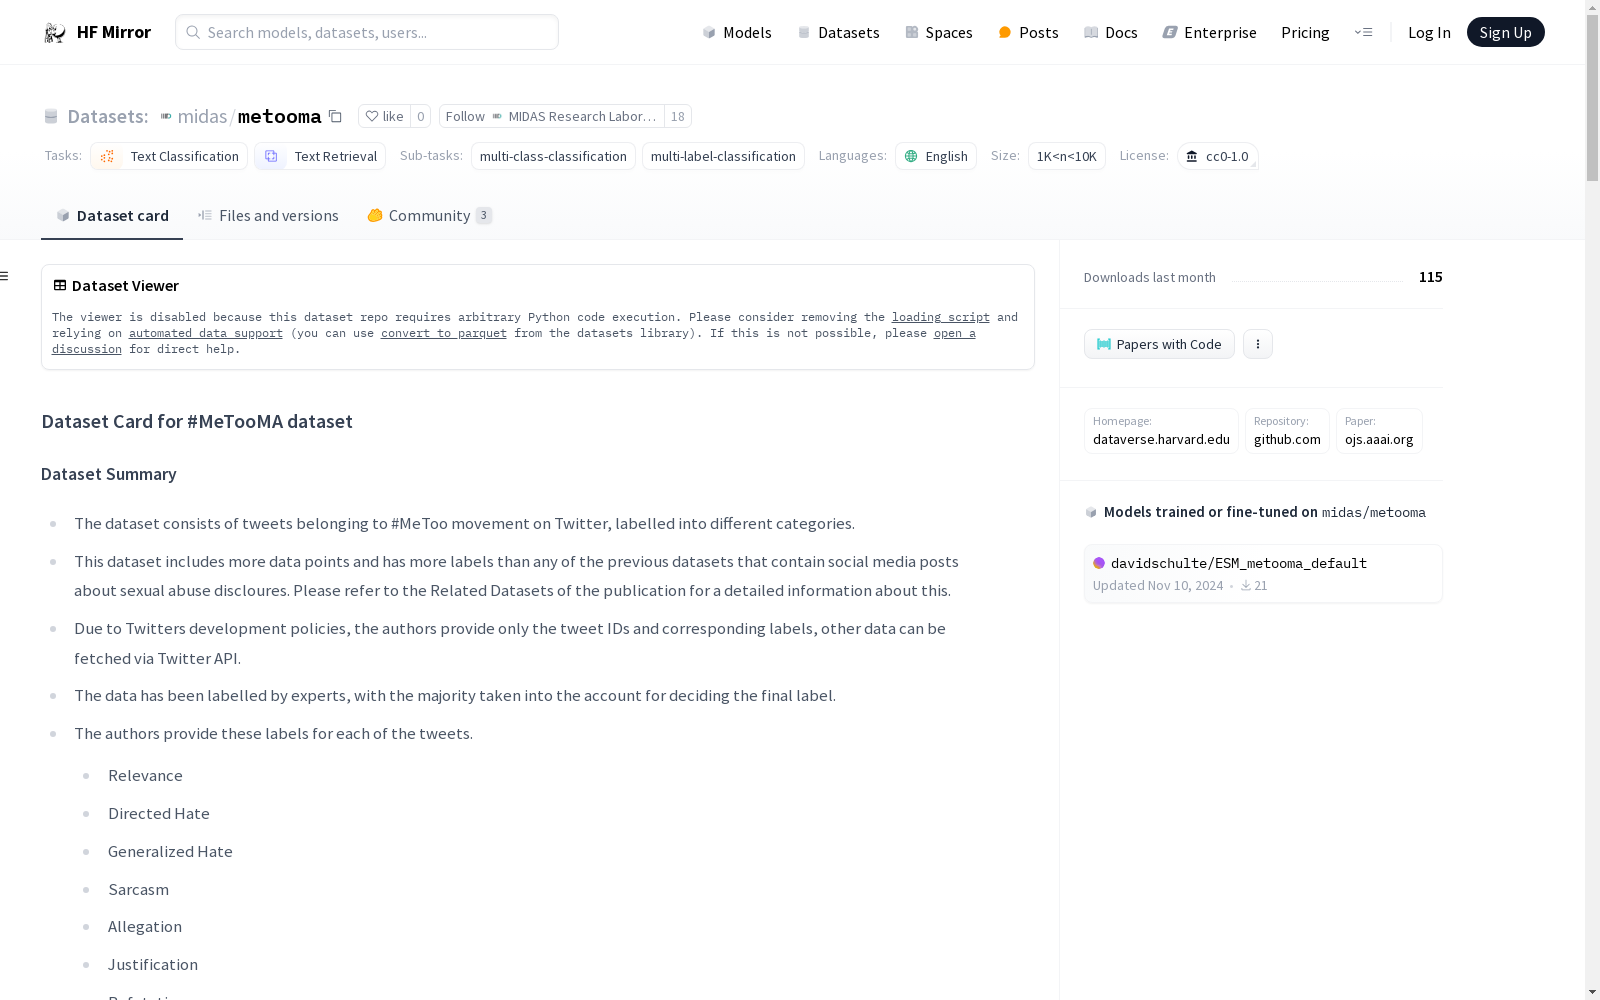
Task: Open the Posts nav item
Action: pos(1028,32)
